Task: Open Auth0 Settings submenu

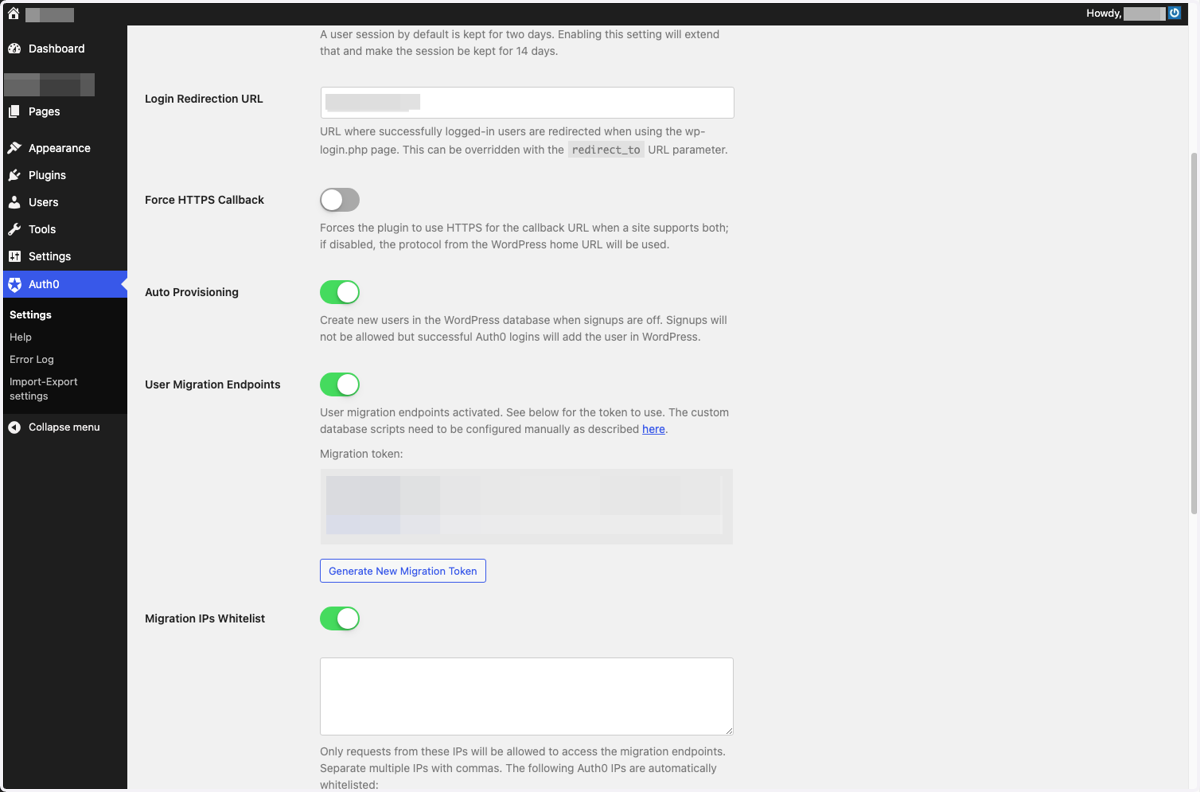Action: [30, 315]
